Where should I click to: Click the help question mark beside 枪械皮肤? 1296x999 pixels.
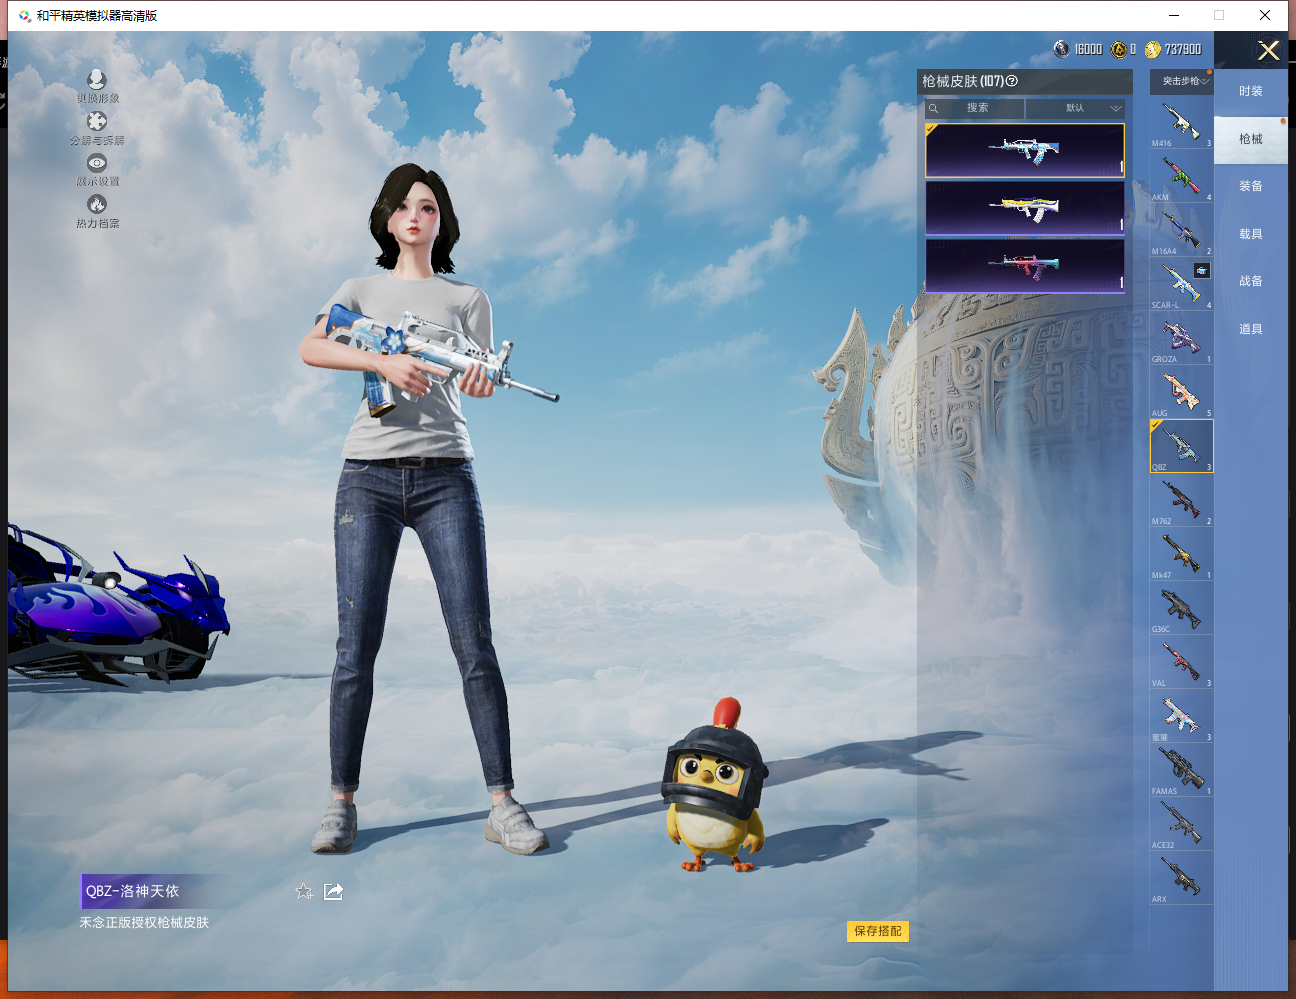pyautogui.click(x=1012, y=81)
